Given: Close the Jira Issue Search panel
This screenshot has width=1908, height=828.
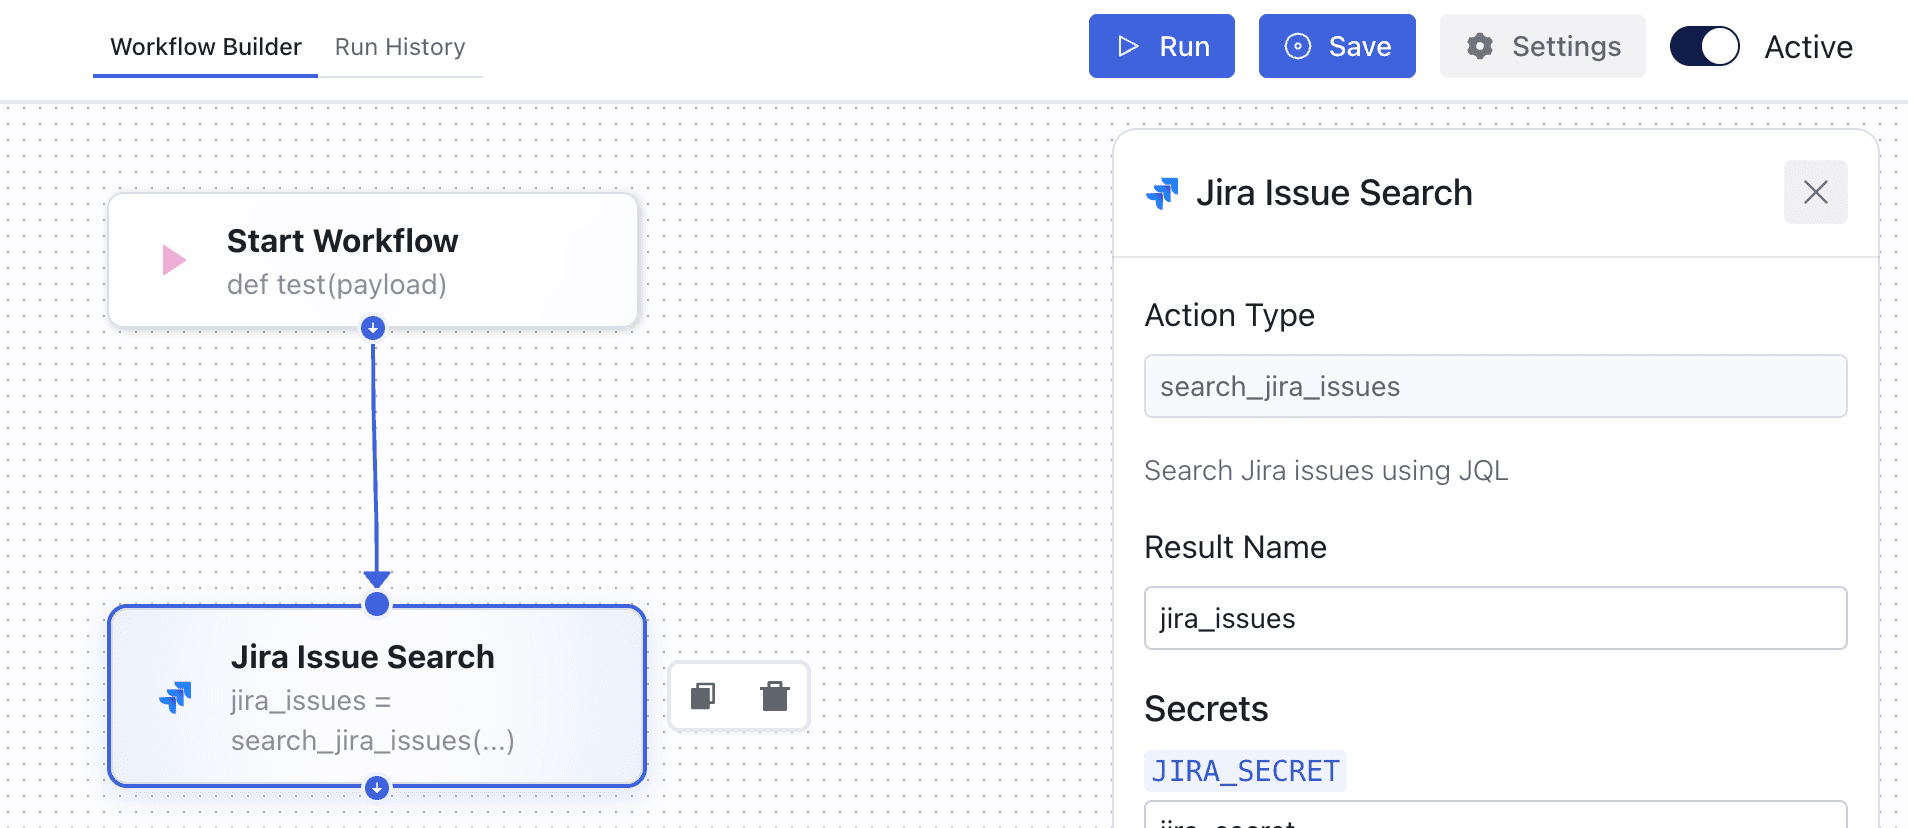Looking at the screenshot, I should pos(1815,192).
